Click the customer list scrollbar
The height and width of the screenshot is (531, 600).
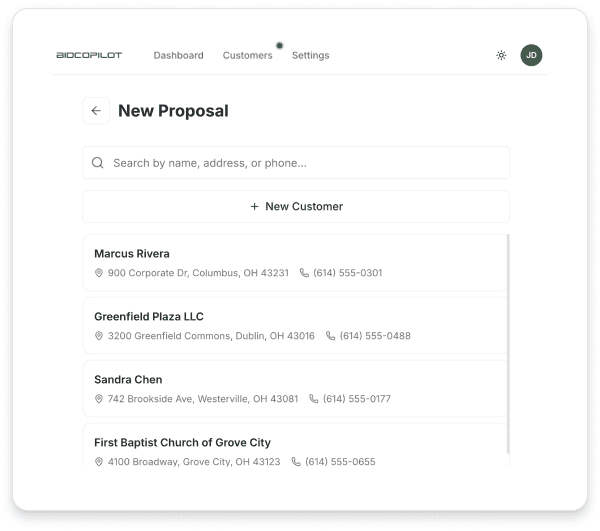(x=508, y=344)
